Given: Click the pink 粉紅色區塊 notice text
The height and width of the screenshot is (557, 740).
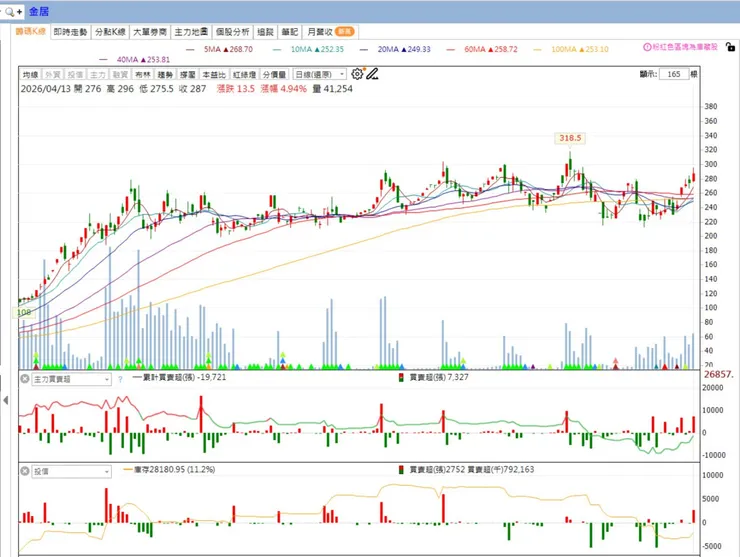Looking at the screenshot, I should tap(685, 47).
